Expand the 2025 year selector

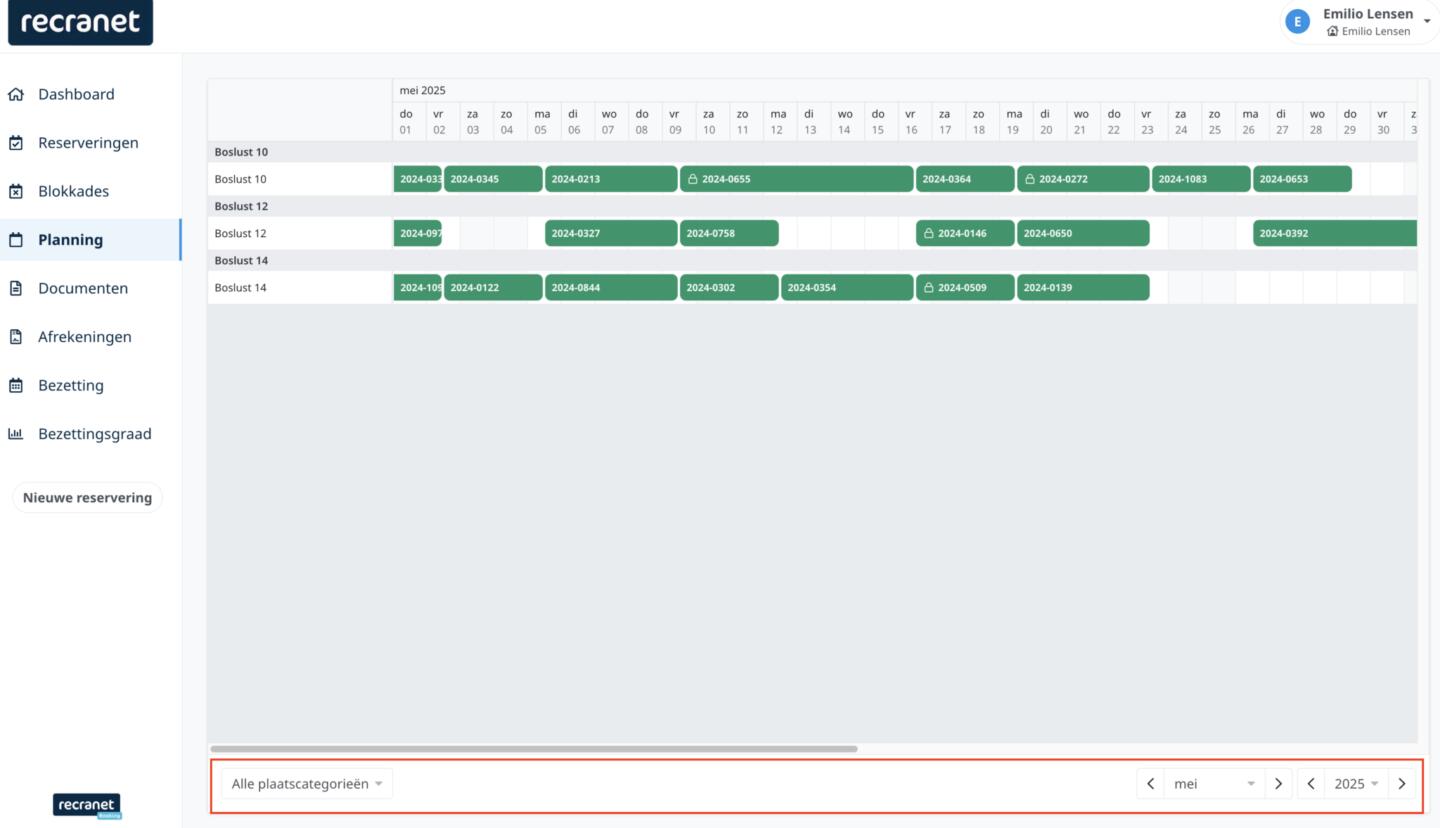pyautogui.click(x=1356, y=784)
